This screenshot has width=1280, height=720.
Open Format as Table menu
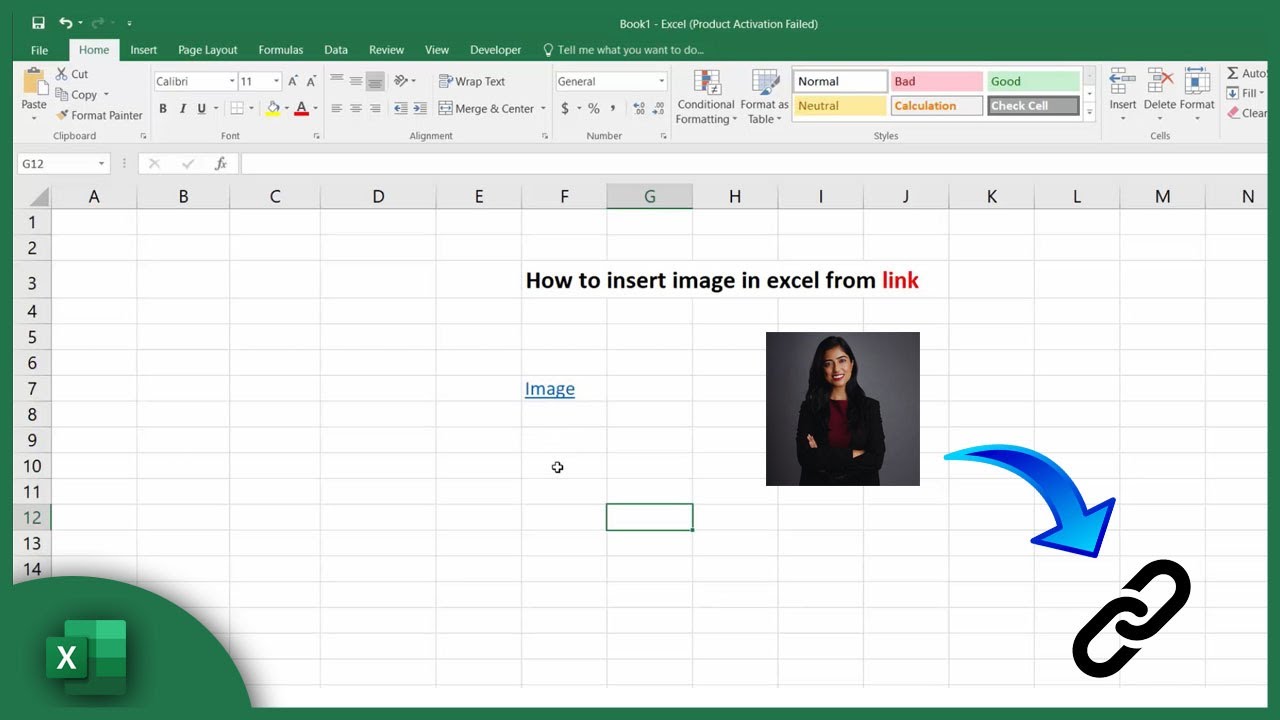tap(765, 97)
